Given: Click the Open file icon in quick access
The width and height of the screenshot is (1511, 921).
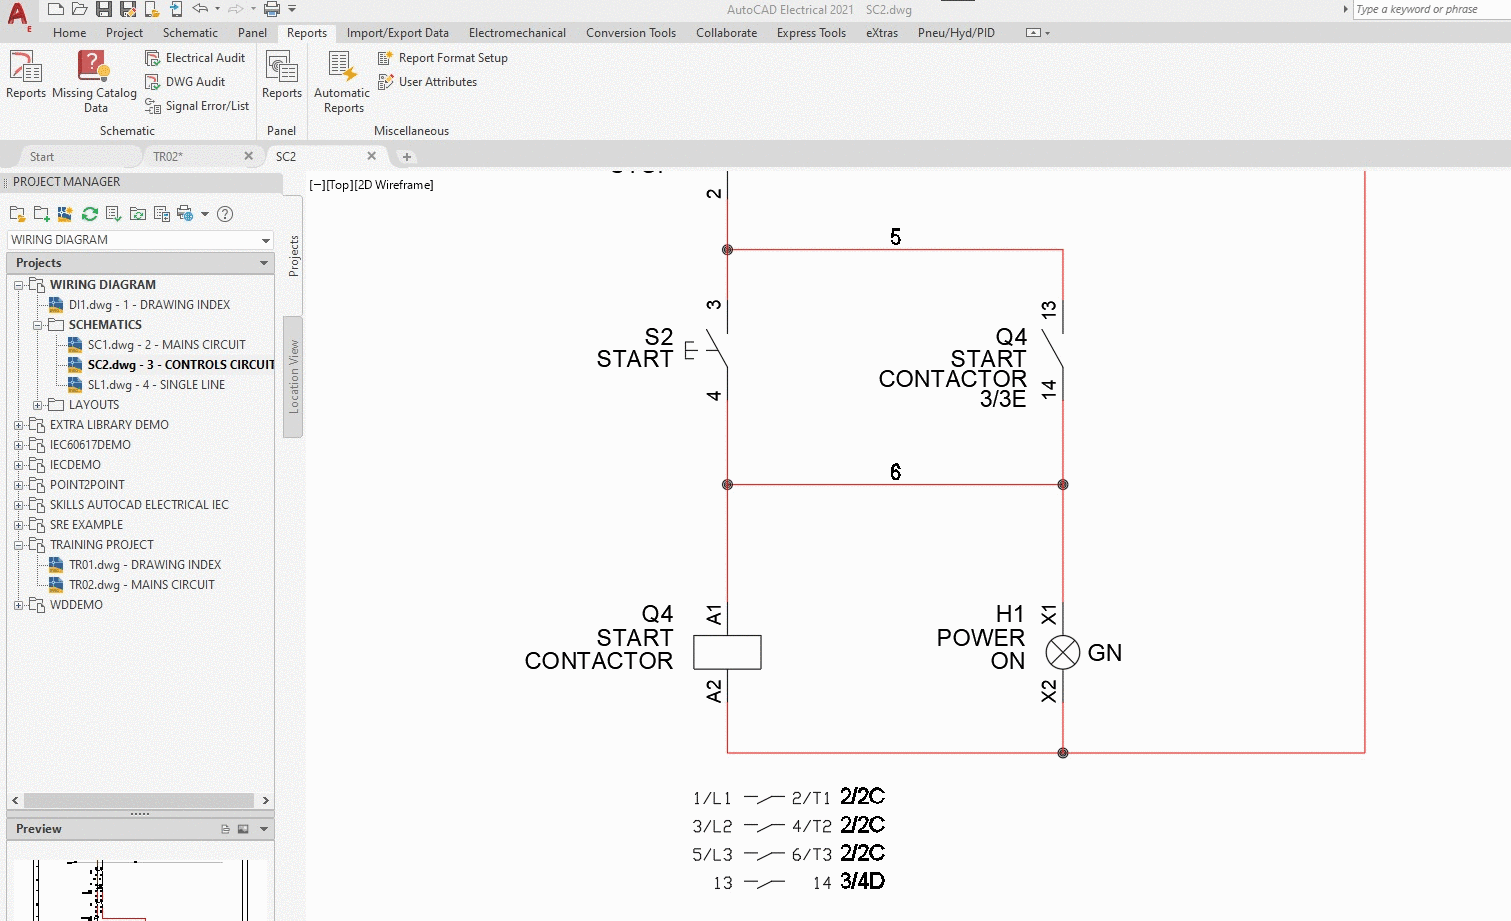Looking at the screenshot, I should [x=80, y=9].
